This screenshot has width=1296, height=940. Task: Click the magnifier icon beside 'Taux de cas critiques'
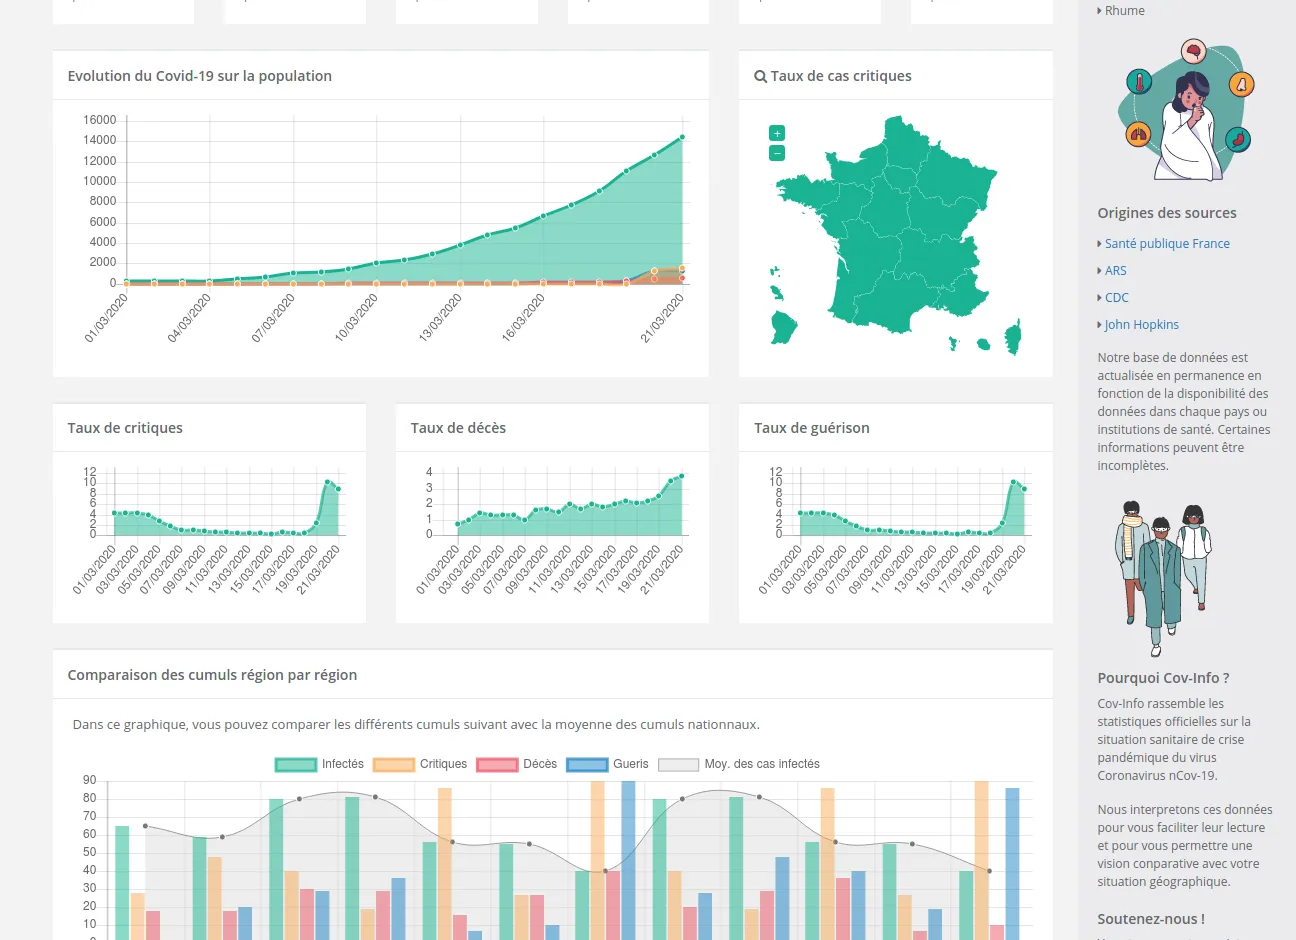761,76
